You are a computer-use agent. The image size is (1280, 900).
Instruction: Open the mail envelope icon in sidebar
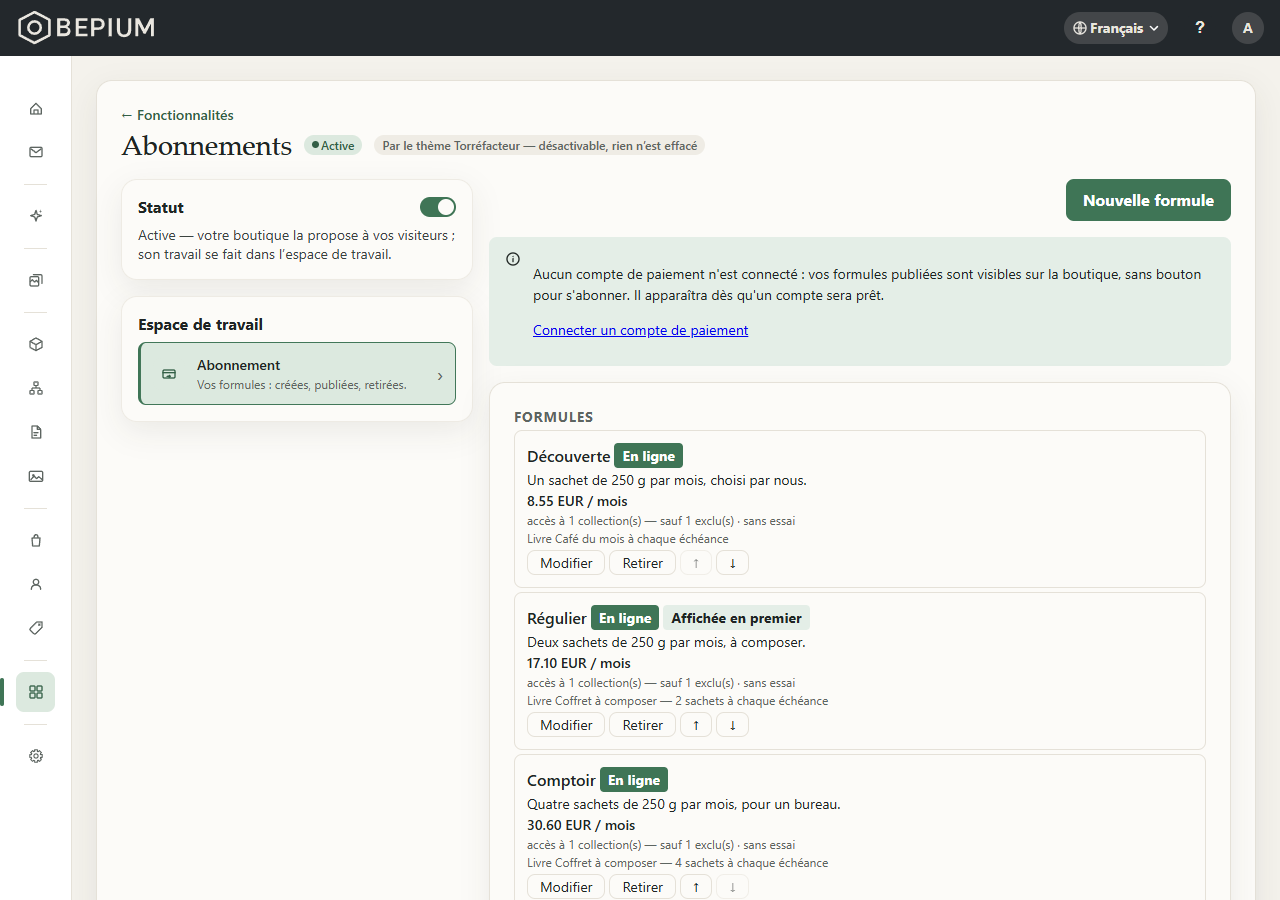pyautogui.click(x=36, y=152)
